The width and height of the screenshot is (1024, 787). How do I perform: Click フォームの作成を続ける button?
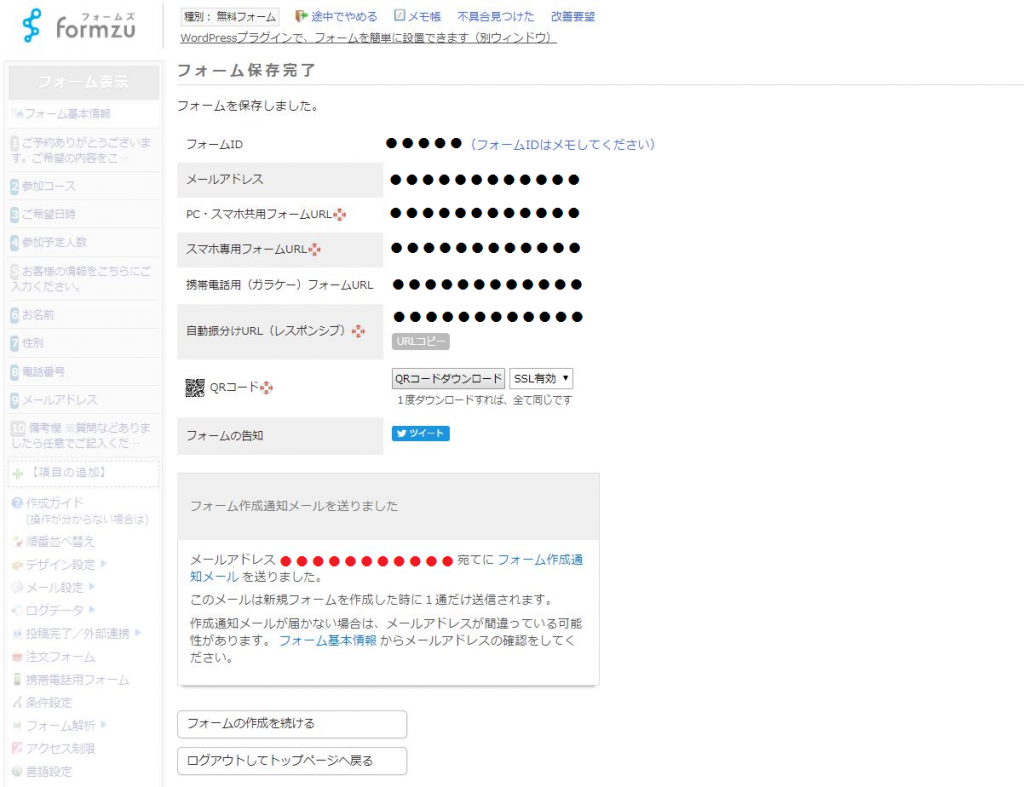(291, 724)
